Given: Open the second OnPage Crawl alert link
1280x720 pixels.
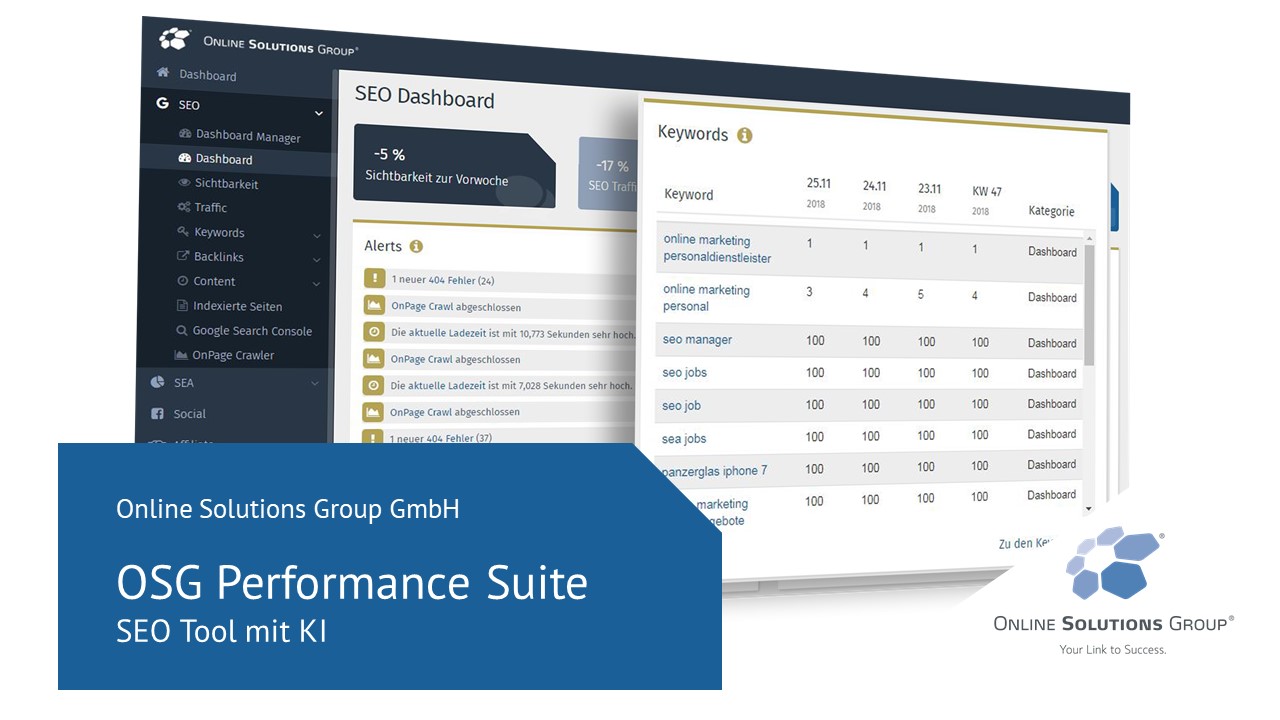Looking at the screenshot, I should coord(421,359).
